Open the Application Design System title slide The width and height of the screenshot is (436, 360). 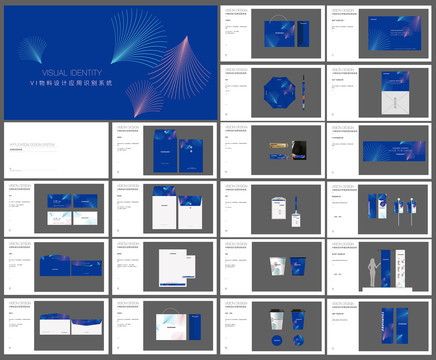click(x=56, y=150)
